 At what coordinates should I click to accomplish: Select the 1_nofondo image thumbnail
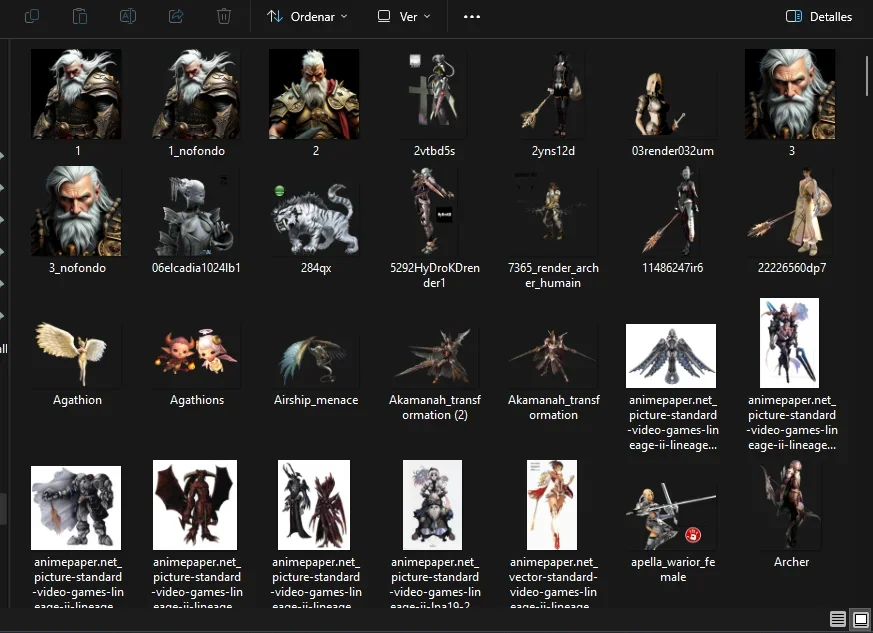click(x=196, y=94)
